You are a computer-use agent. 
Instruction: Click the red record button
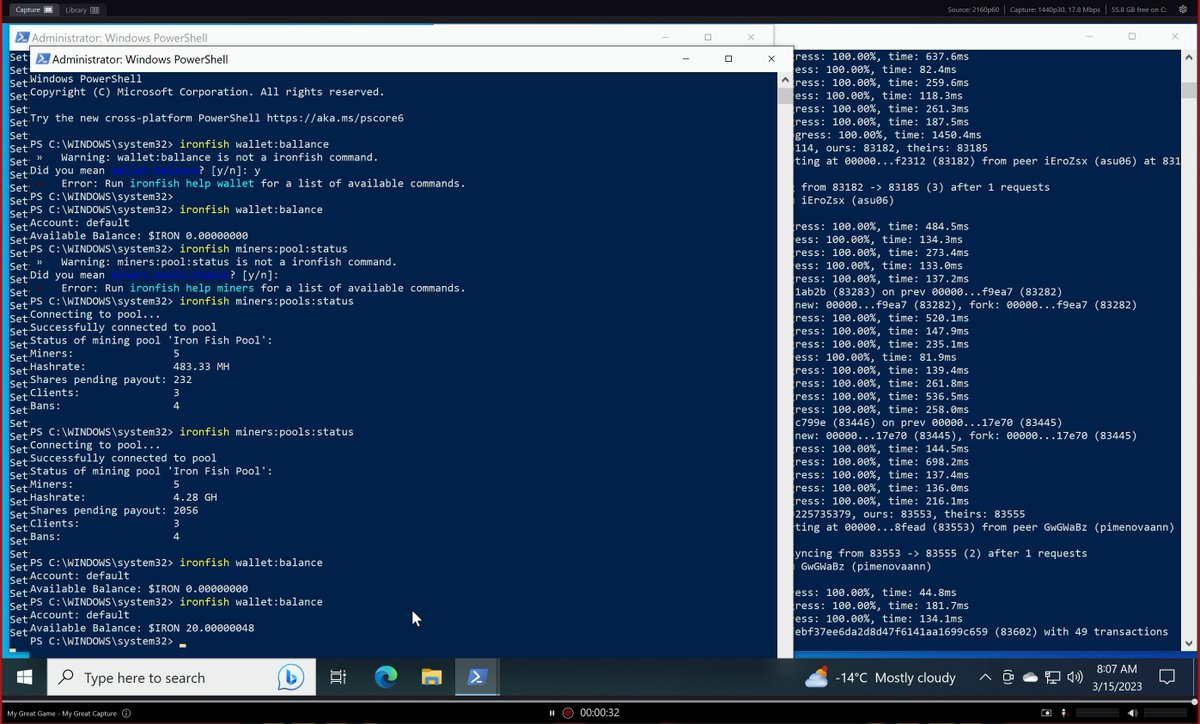tap(568, 713)
